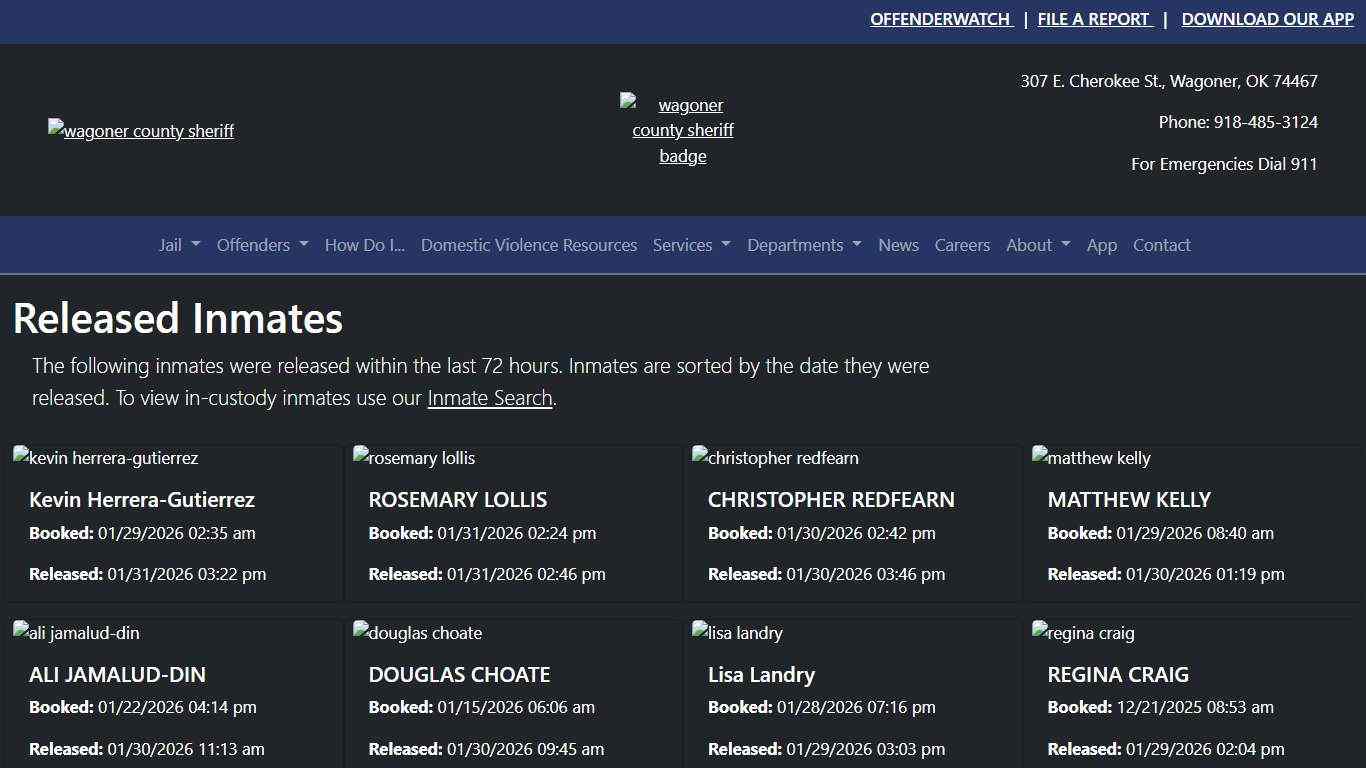Image resolution: width=1366 pixels, height=768 pixels.
Task: Select Christopher Redfearn's photo thumbnail
Action: (x=775, y=458)
